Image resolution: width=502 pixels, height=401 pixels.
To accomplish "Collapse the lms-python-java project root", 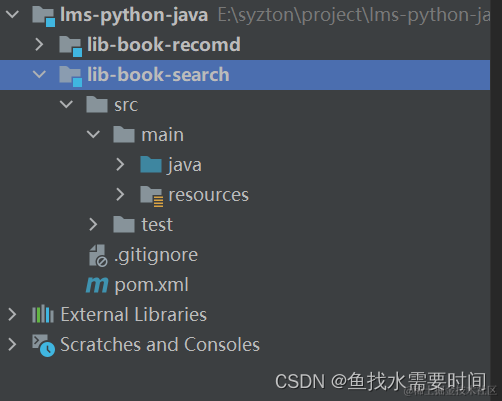I will (12, 15).
